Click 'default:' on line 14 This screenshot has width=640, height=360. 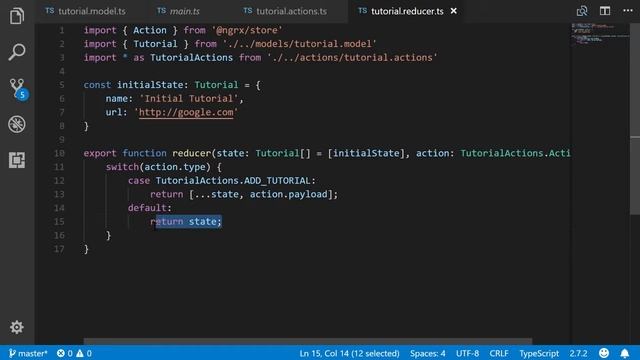tap(150, 208)
